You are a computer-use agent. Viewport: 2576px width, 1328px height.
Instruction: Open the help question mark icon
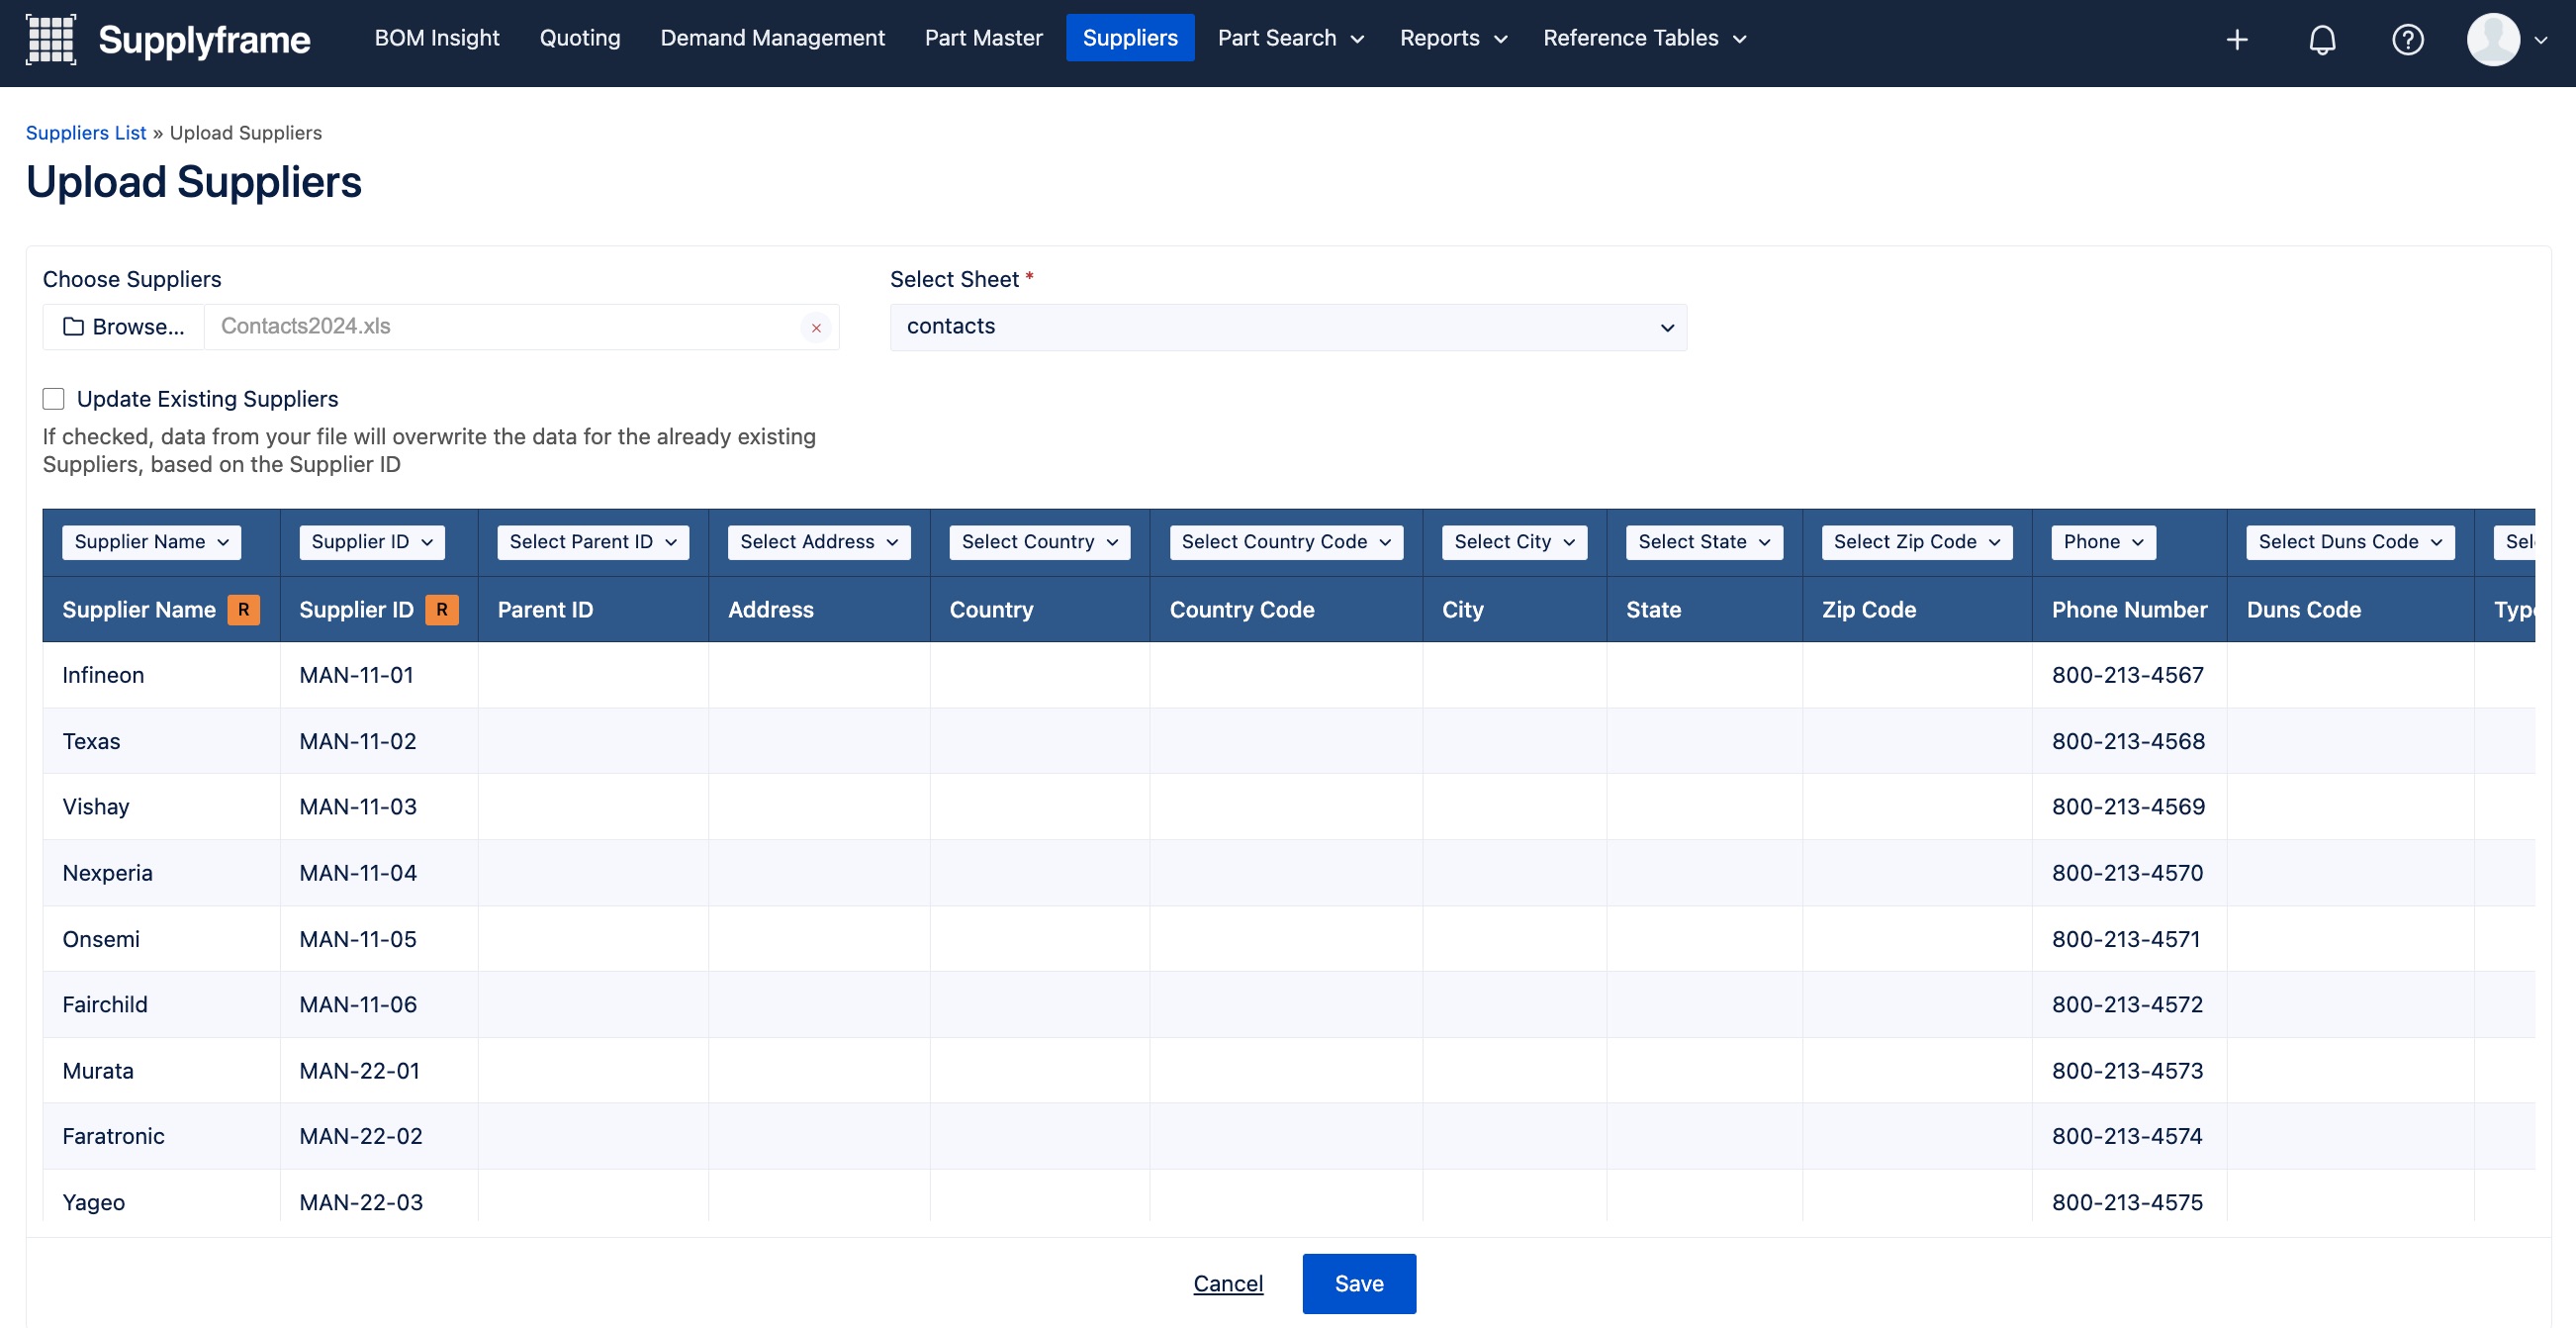click(2407, 39)
